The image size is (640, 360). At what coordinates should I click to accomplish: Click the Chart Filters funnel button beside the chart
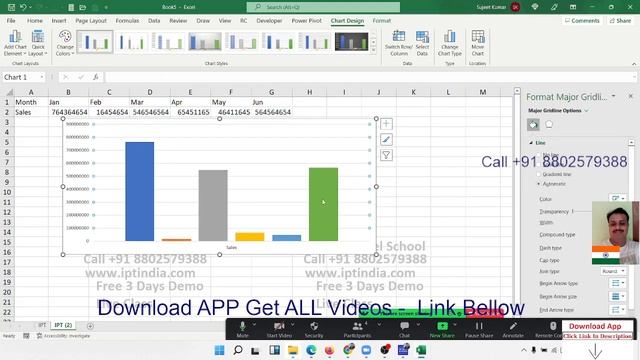pyautogui.click(x=386, y=155)
